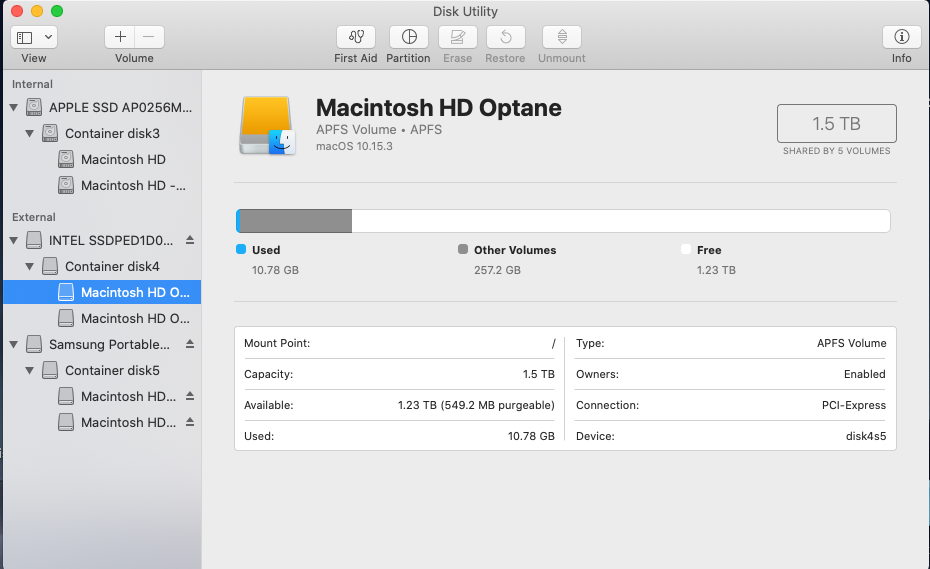This screenshot has height=569, width=930.
Task: Select the INTEL SSDPED1D0 drive
Action: pyautogui.click(x=102, y=240)
